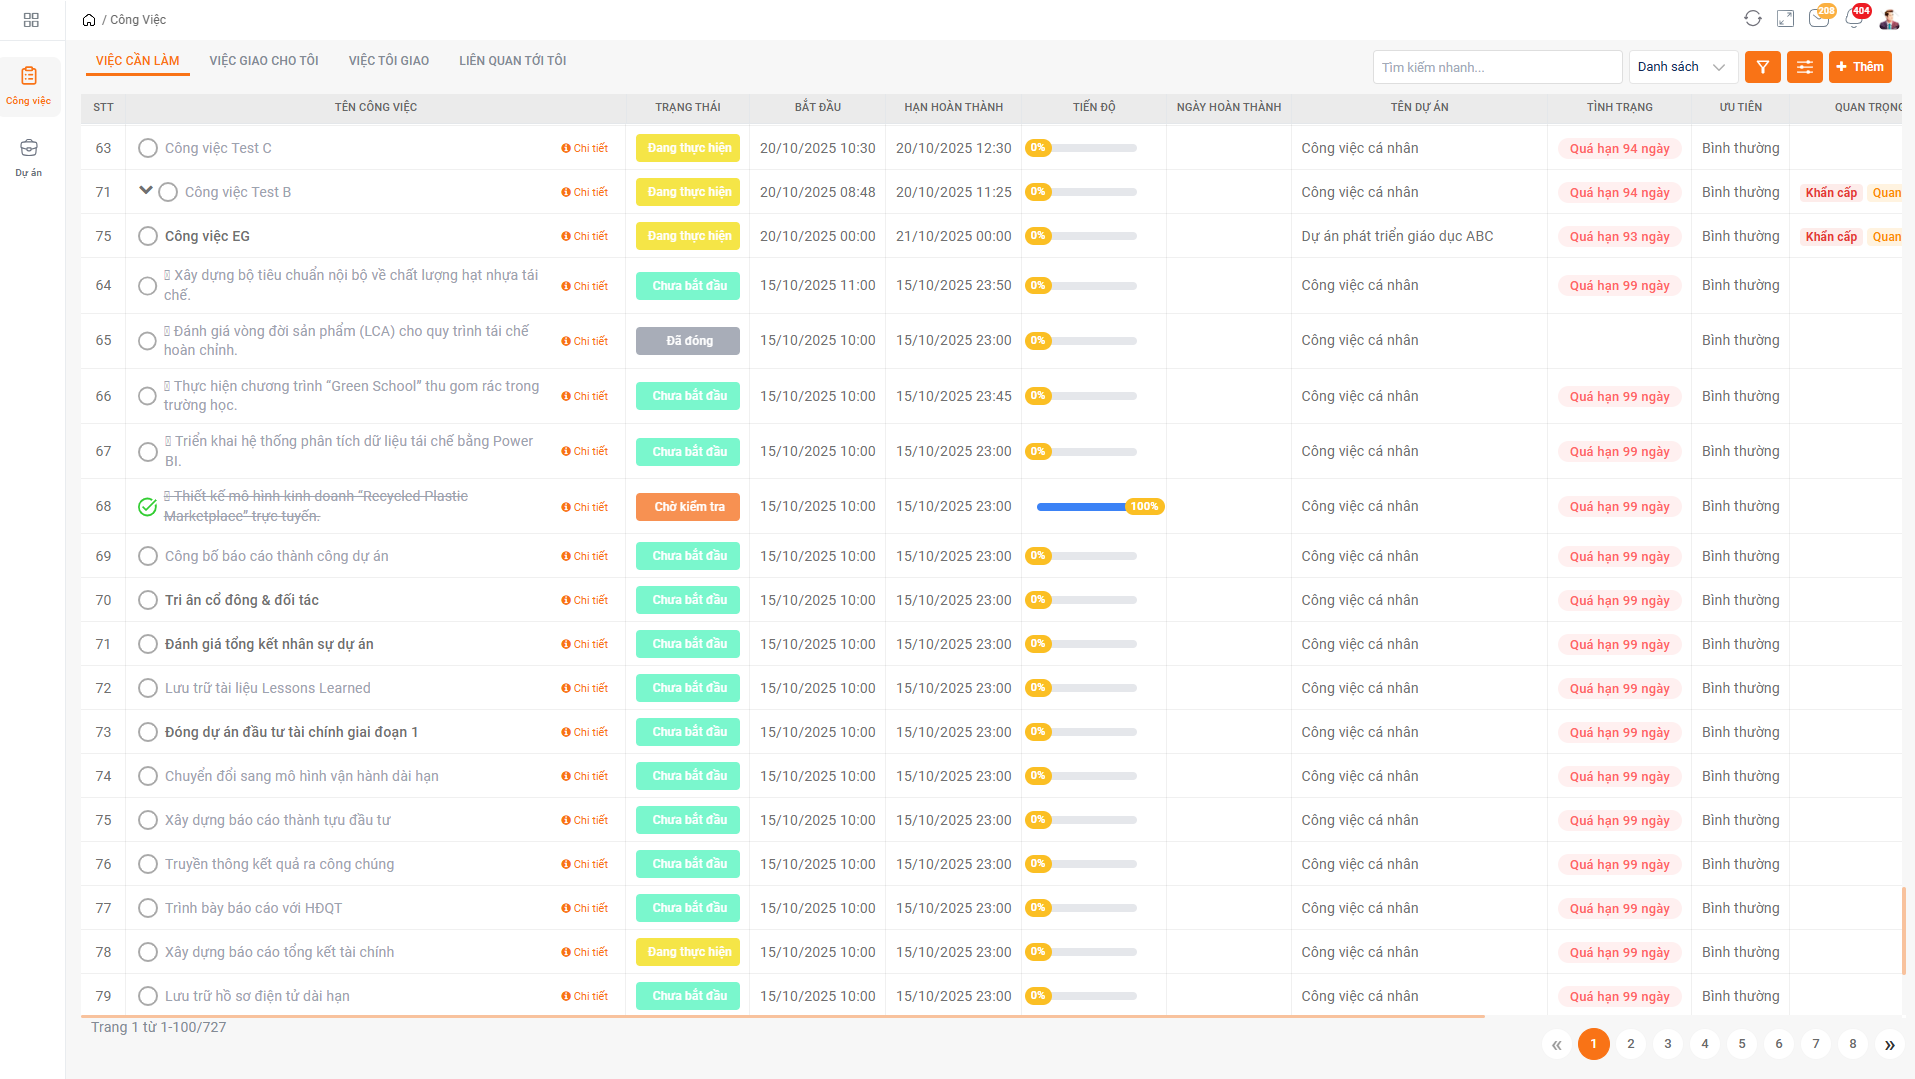The width and height of the screenshot is (1915, 1079).
Task: Tick the circle for Tri ân cổ đông & đối tác
Action: (148, 600)
